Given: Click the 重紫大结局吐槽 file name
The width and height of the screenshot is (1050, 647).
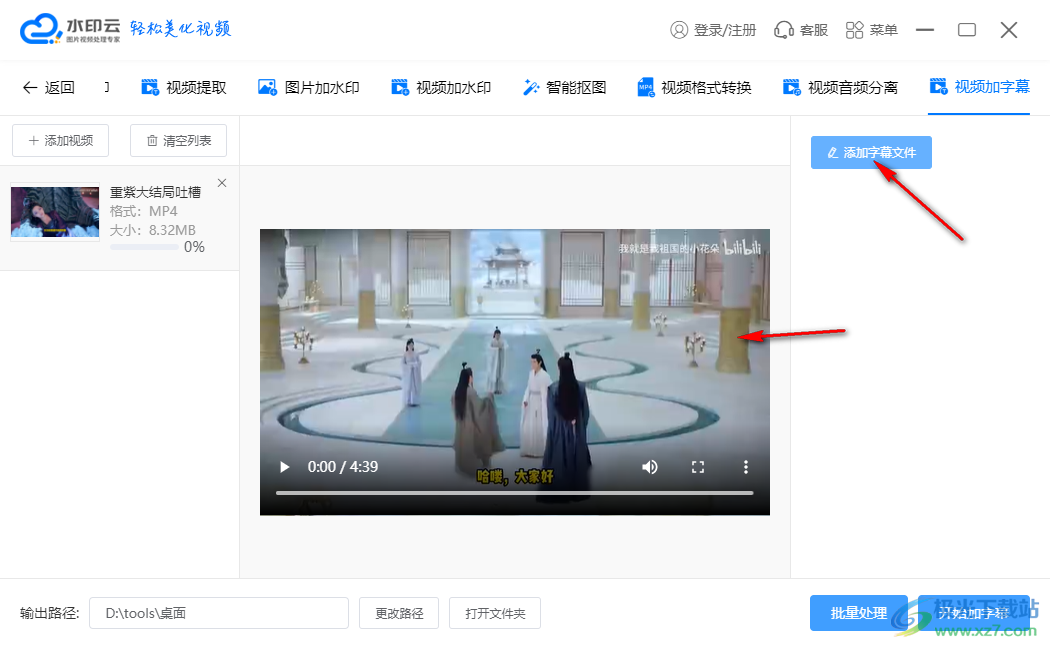Looking at the screenshot, I should click(155, 192).
